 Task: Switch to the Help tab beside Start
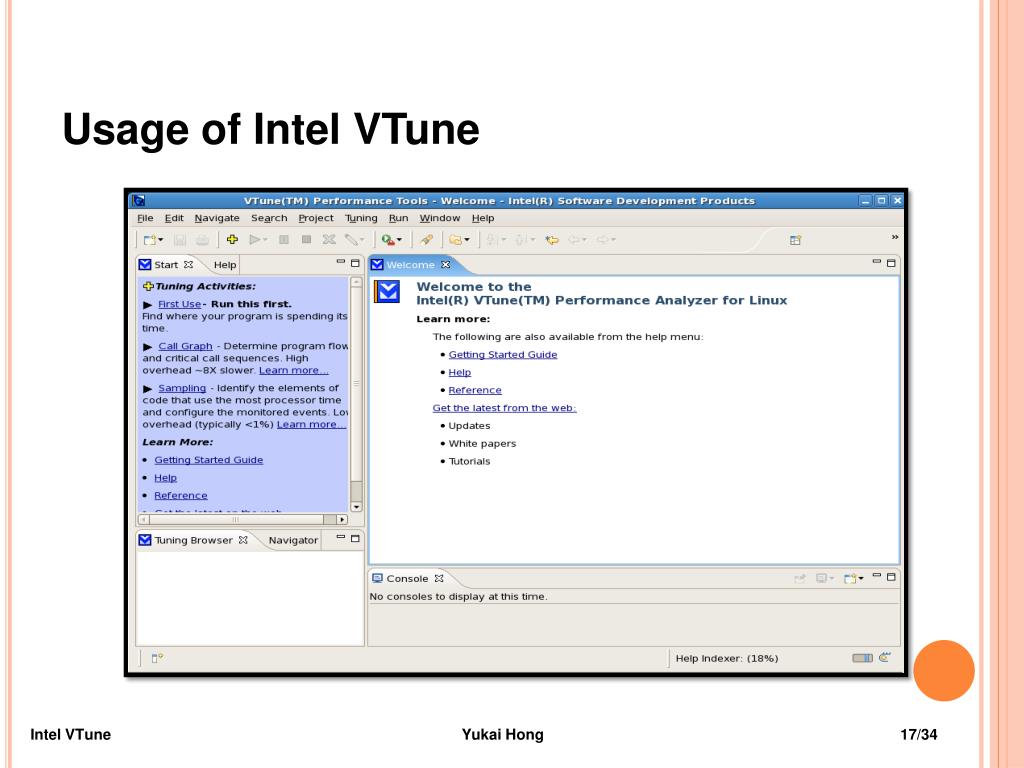[x=225, y=265]
